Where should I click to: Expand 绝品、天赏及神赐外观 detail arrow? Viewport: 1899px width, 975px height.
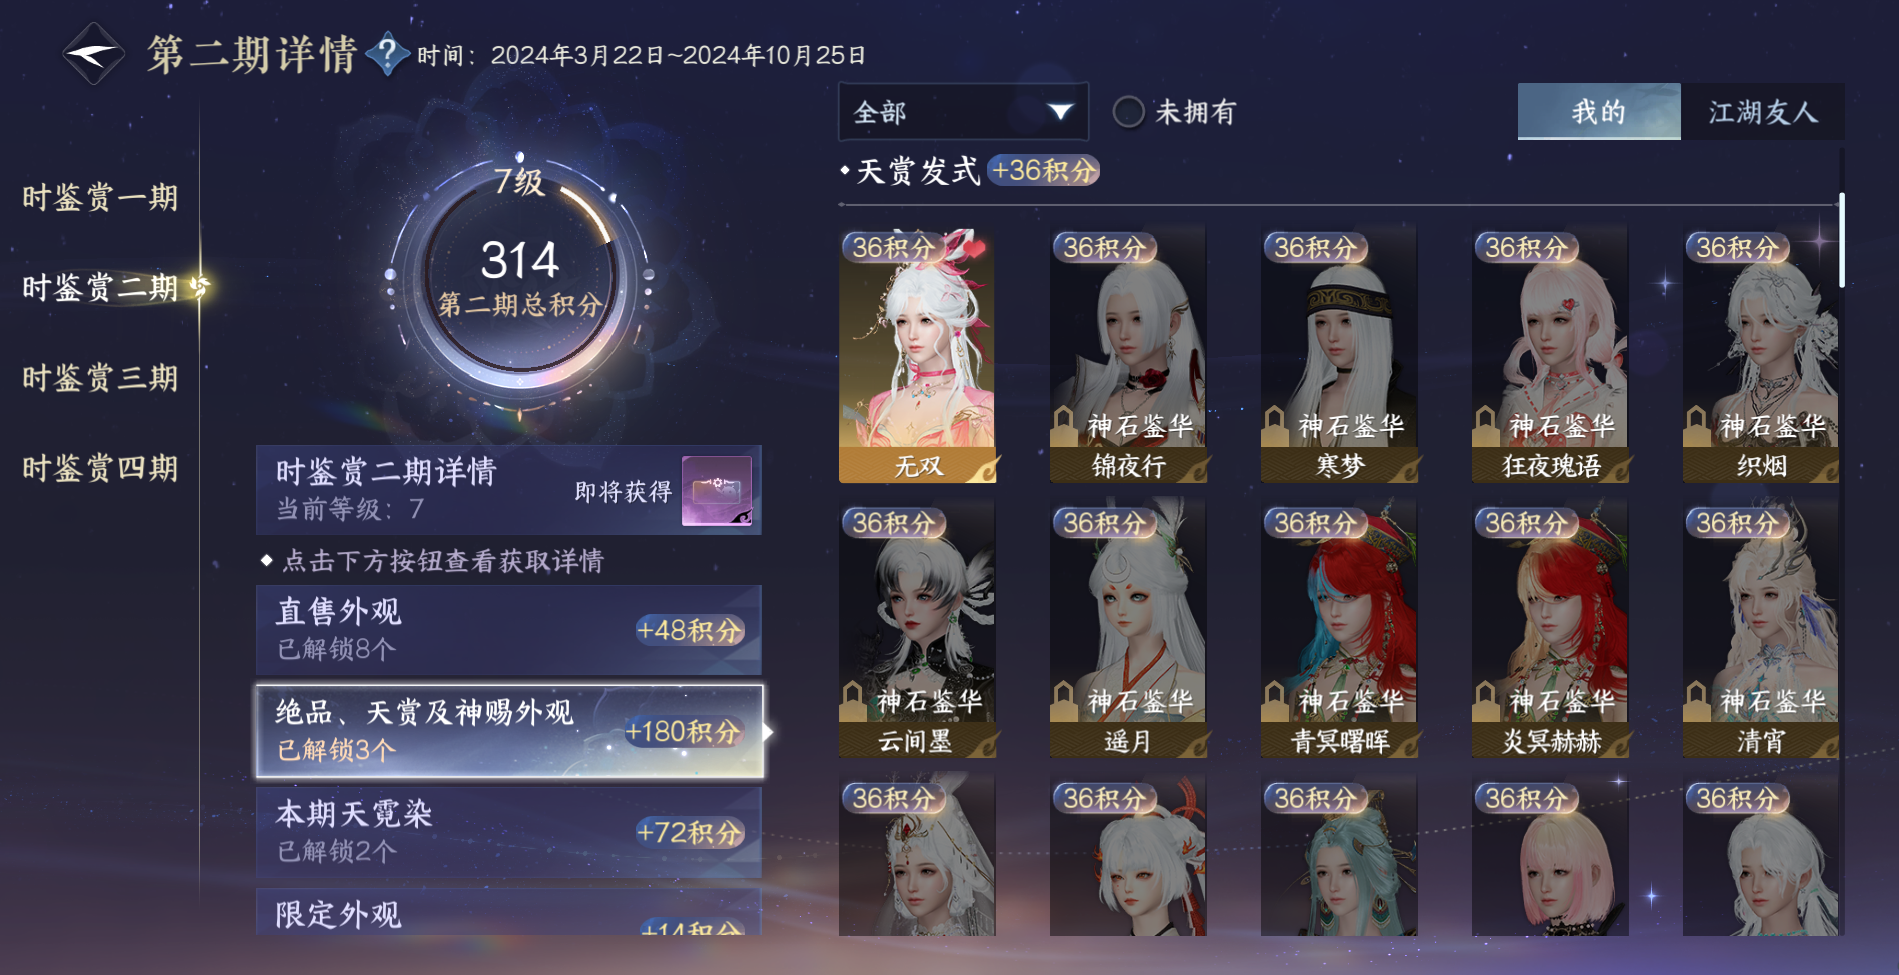[x=768, y=732]
